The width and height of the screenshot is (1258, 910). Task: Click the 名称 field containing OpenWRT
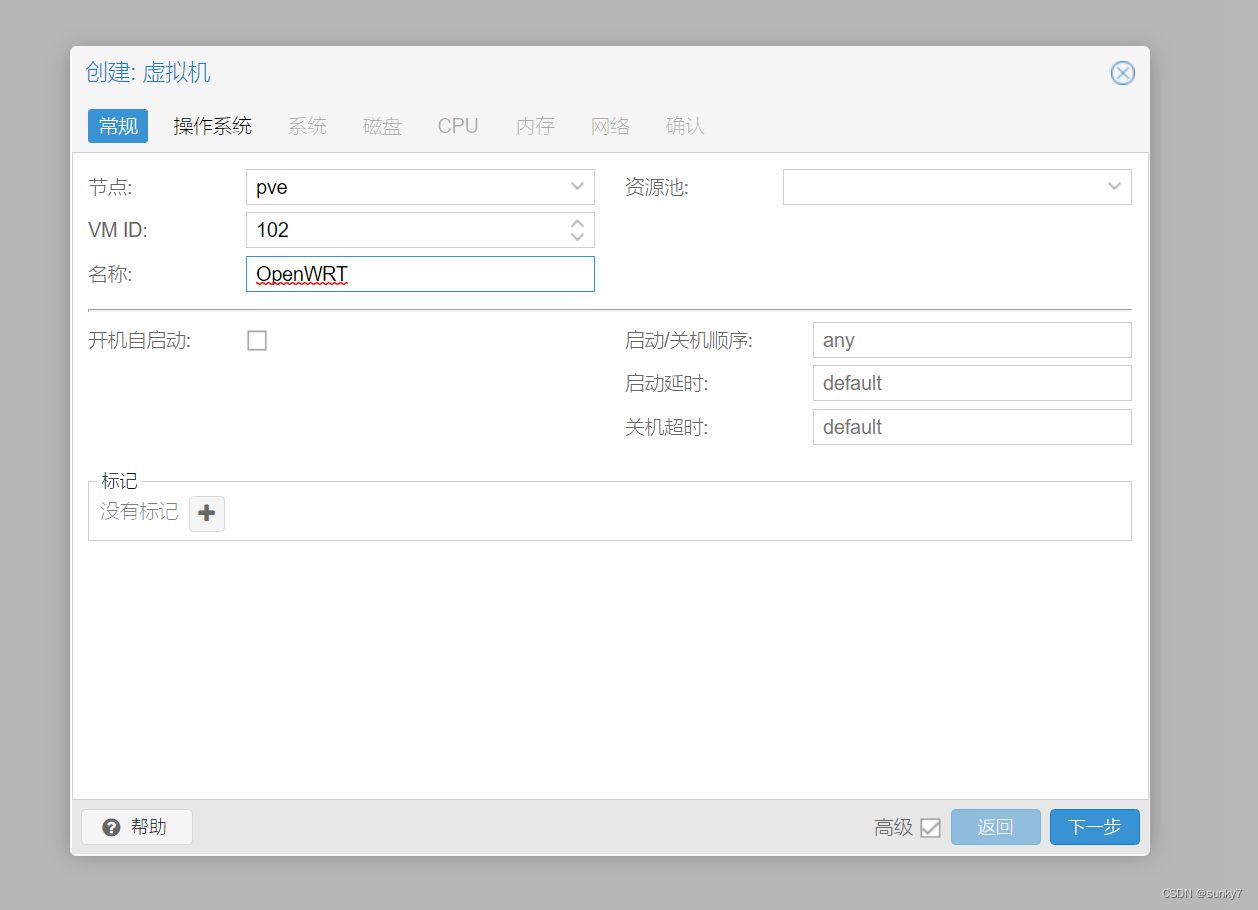(x=420, y=274)
